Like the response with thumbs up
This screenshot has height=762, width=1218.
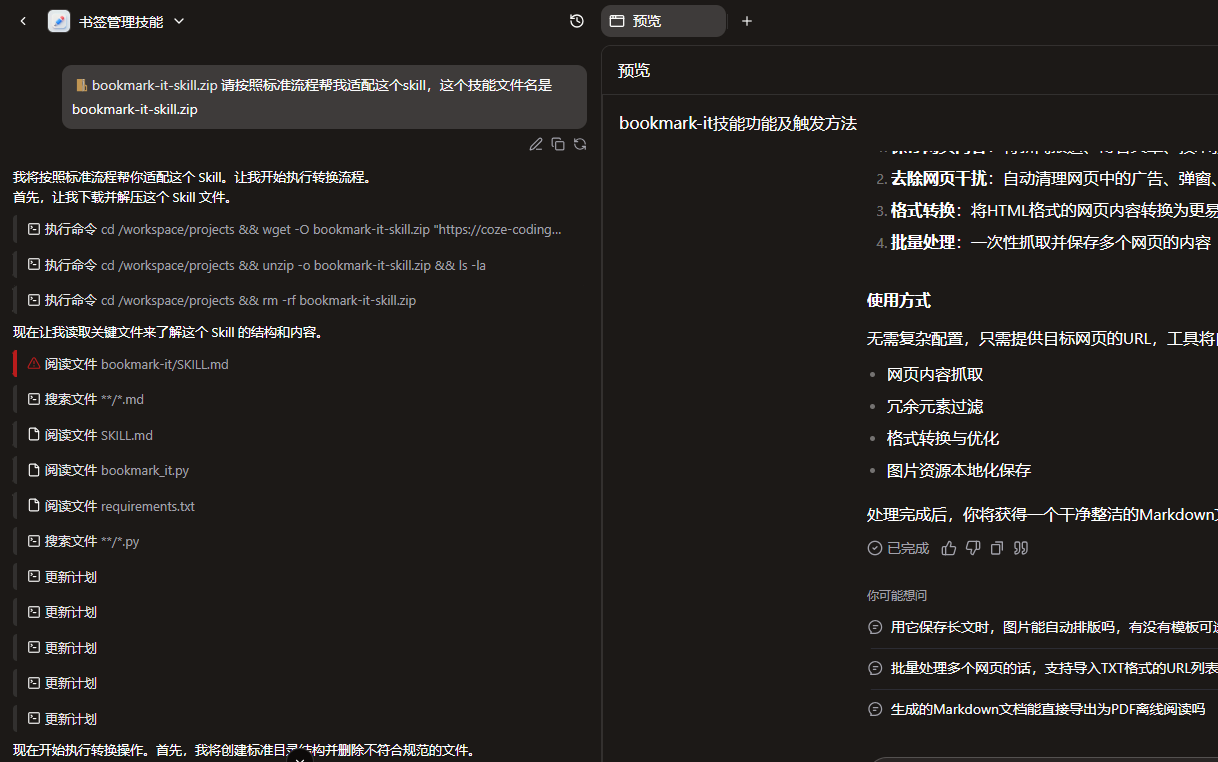pyautogui.click(x=949, y=548)
